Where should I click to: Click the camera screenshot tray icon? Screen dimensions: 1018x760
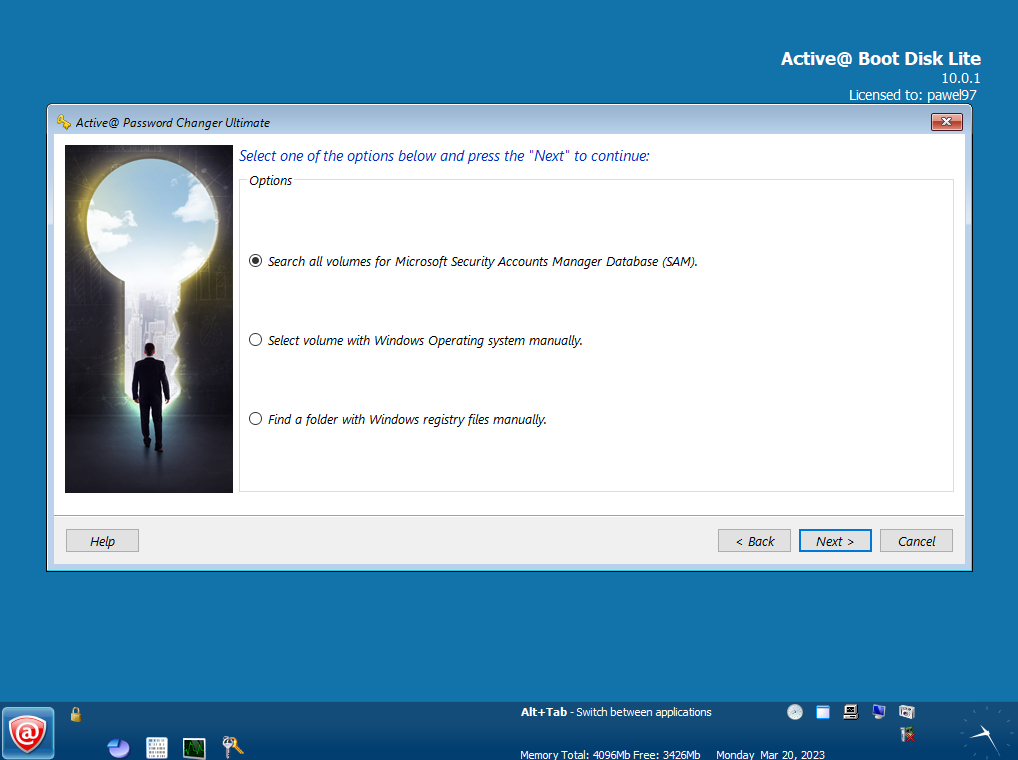pyautogui.click(x=907, y=712)
